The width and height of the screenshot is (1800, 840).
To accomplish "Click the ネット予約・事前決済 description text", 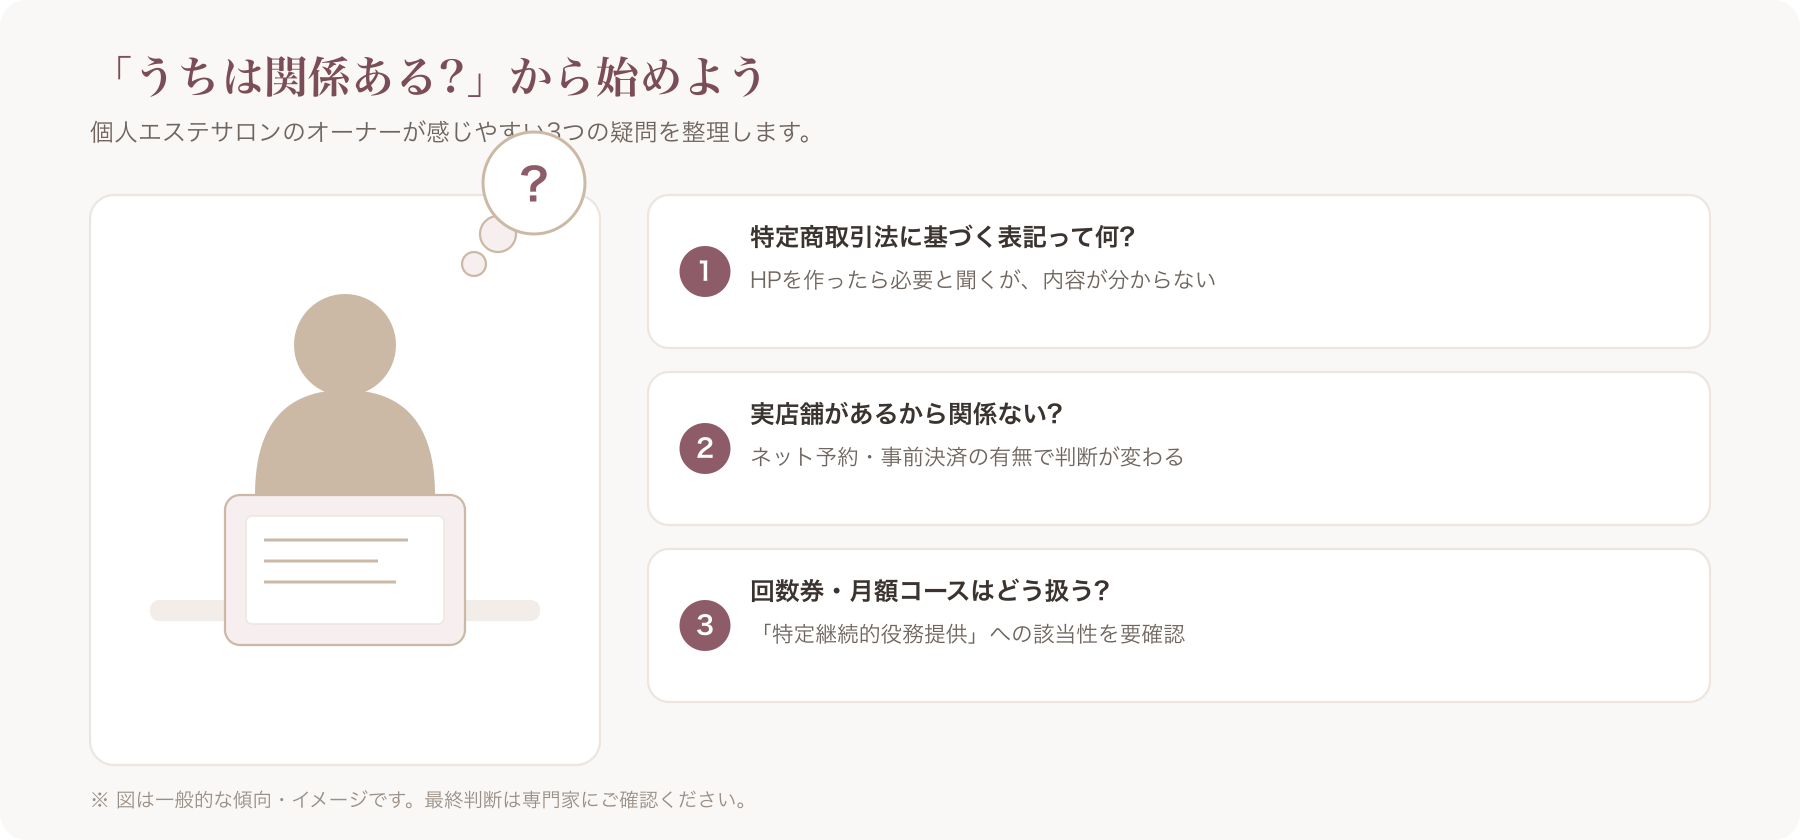I will point(967,457).
